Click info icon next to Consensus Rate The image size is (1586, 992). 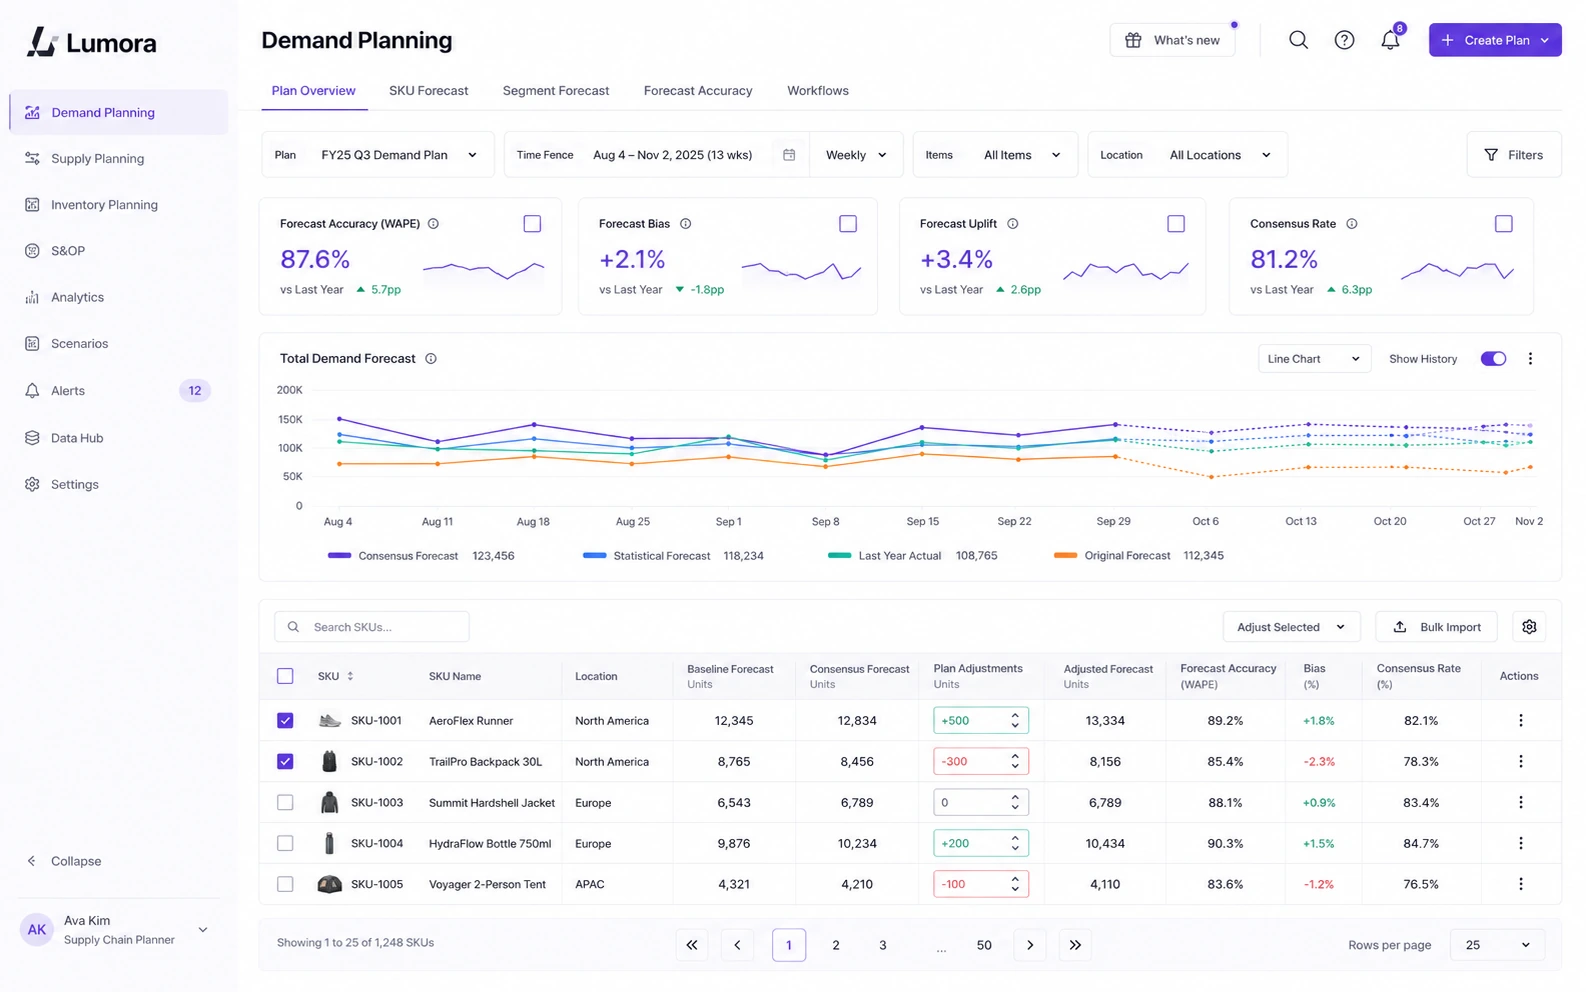[1351, 224]
